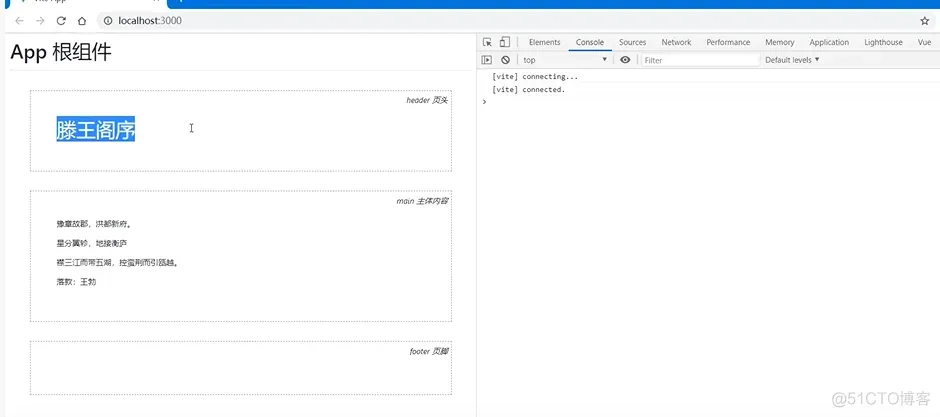Toggle the device toolbar icon in DevTools
Viewport: 940px width, 417px height.
coord(505,42)
